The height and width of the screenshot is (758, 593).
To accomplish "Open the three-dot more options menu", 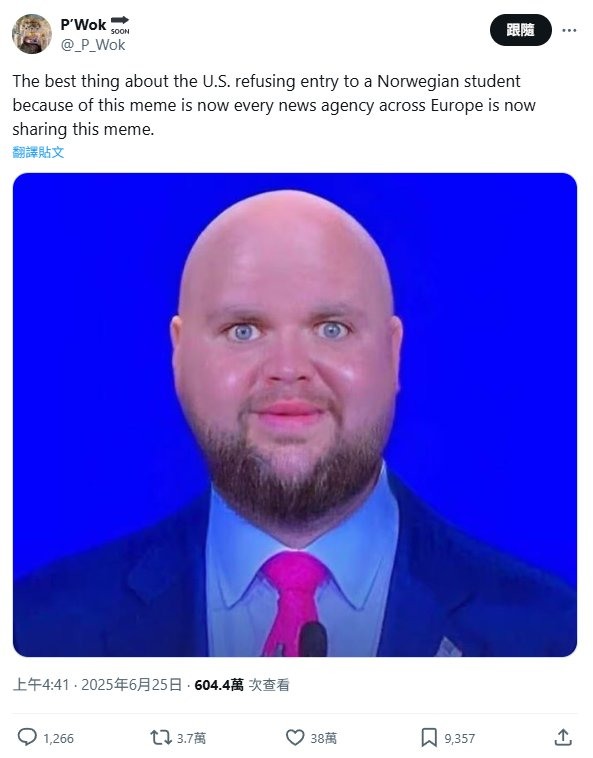I will click(x=569, y=30).
